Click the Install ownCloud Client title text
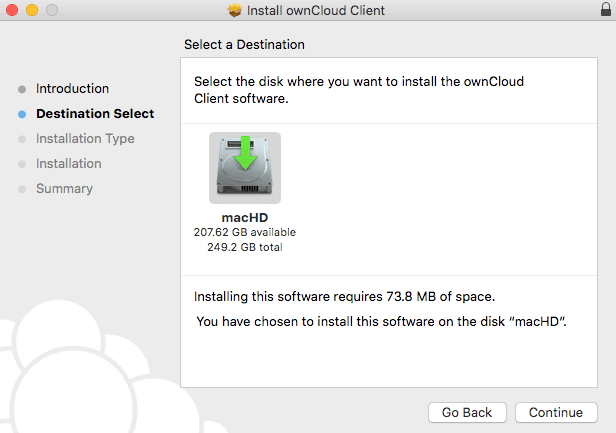The height and width of the screenshot is (433, 616). pyautogui.click(x=316, y=10)
